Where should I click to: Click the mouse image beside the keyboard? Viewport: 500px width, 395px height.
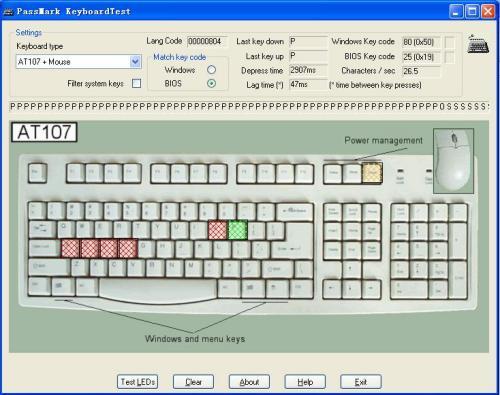453,161
